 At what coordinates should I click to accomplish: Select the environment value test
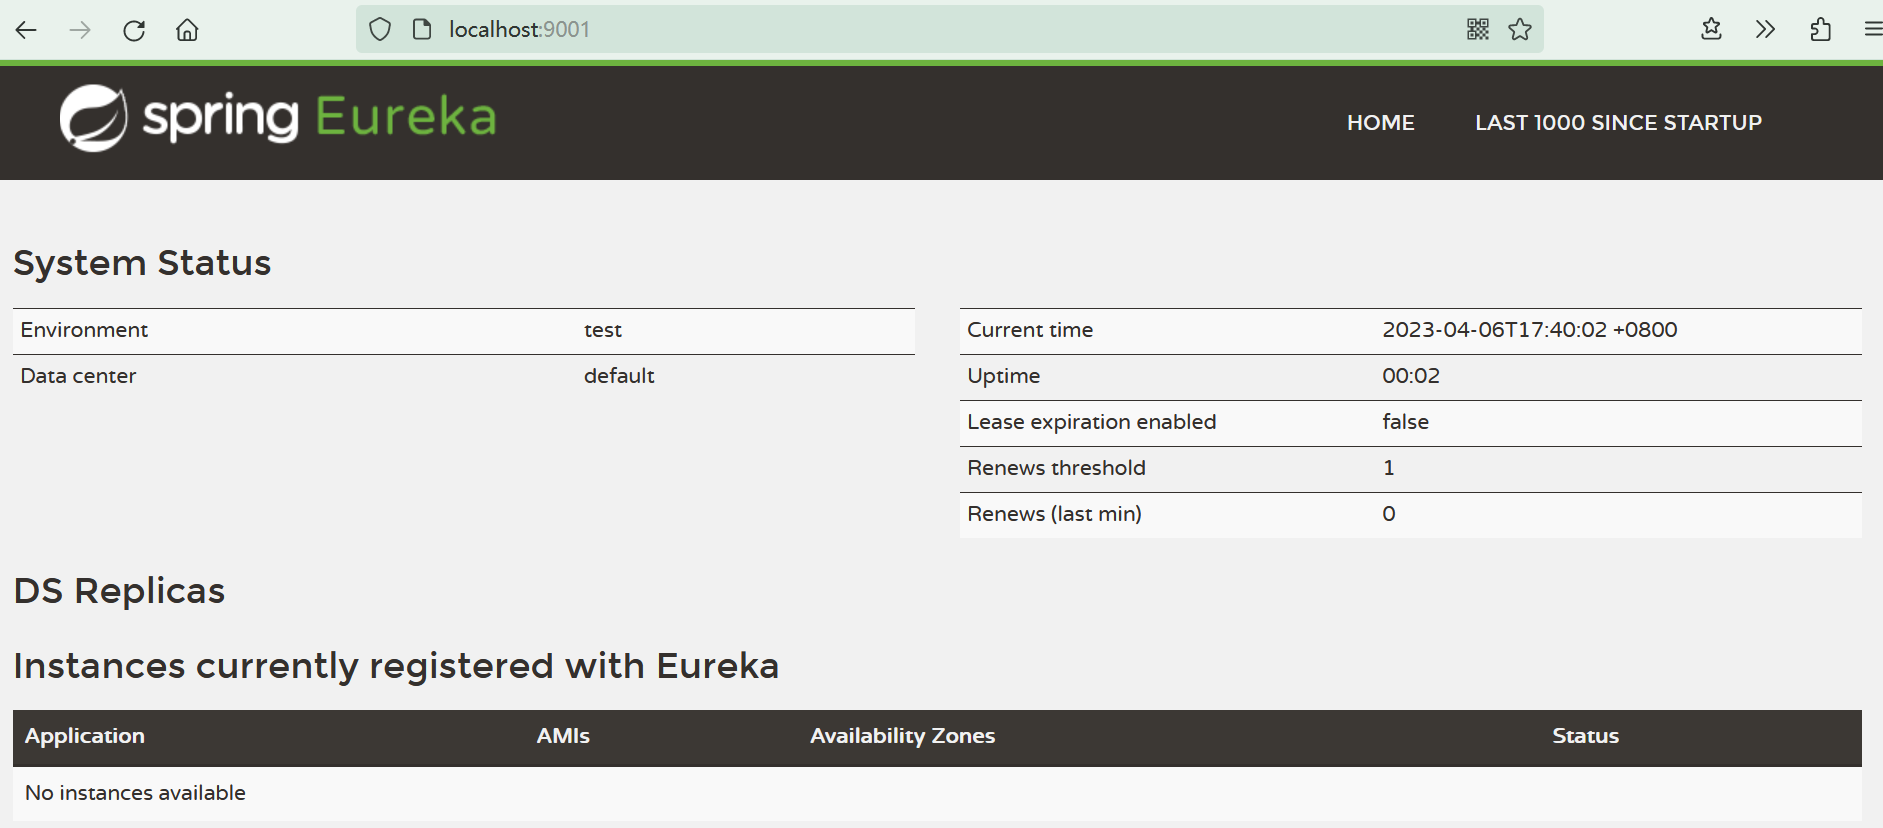[603, 330]
